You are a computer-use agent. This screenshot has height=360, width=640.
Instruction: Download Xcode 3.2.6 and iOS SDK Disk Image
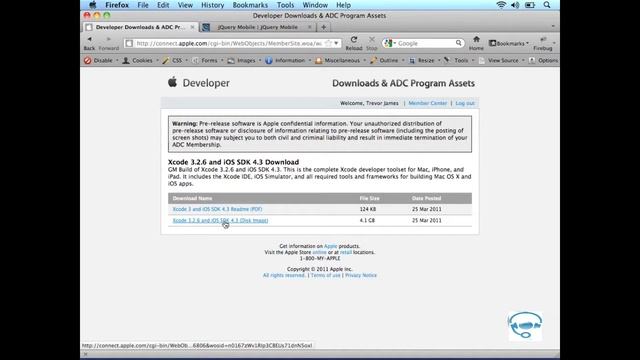[x=220, y=220]
